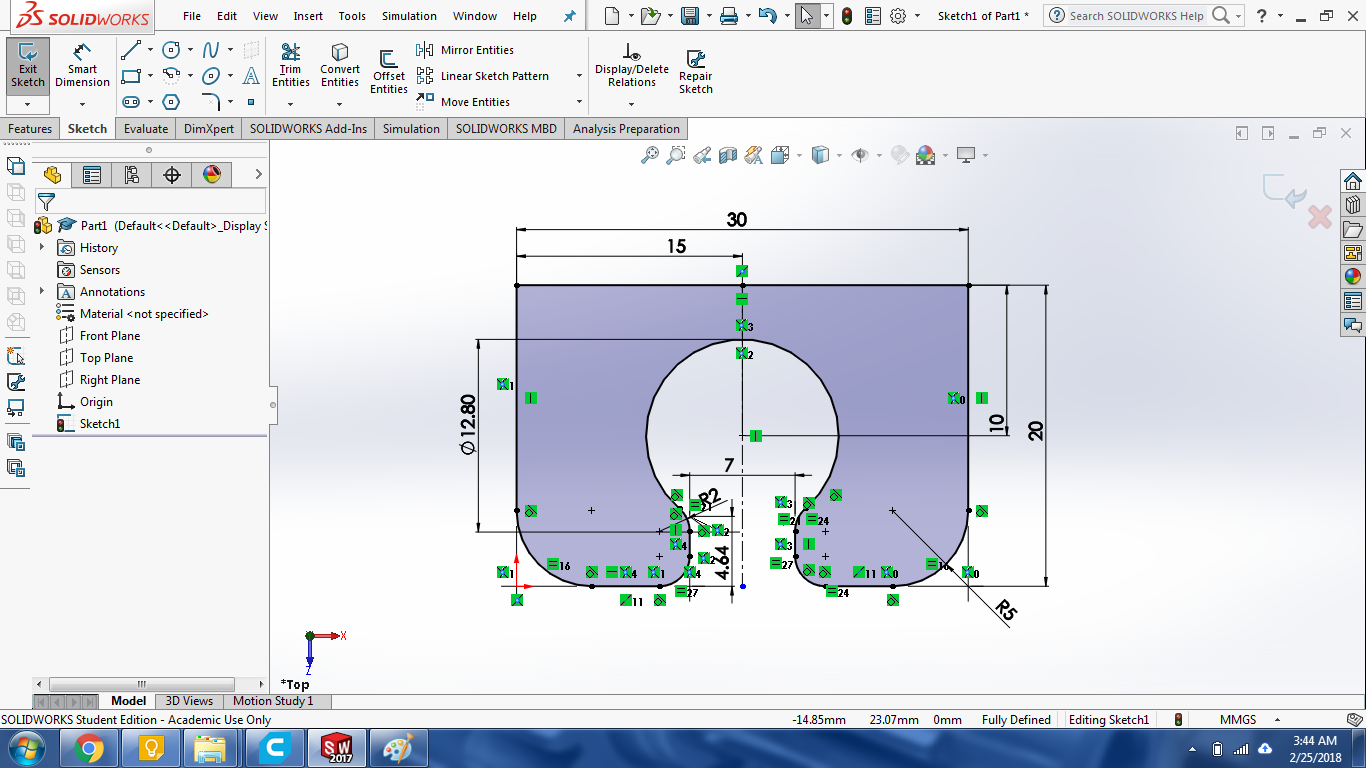This screenshot has height=768, width=1366.
Task: Select the Sketch Fillet tool
Action: 211,102
